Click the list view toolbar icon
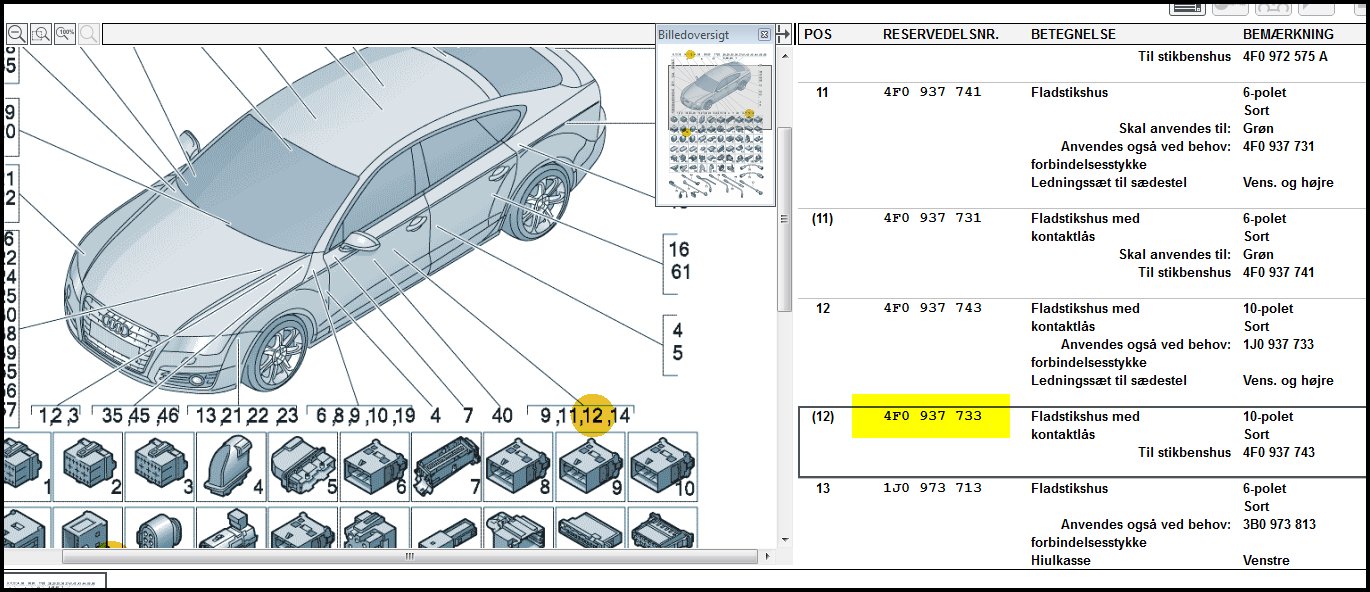The height and width of the screenshot is (592, 1370). coord(1187,7)
